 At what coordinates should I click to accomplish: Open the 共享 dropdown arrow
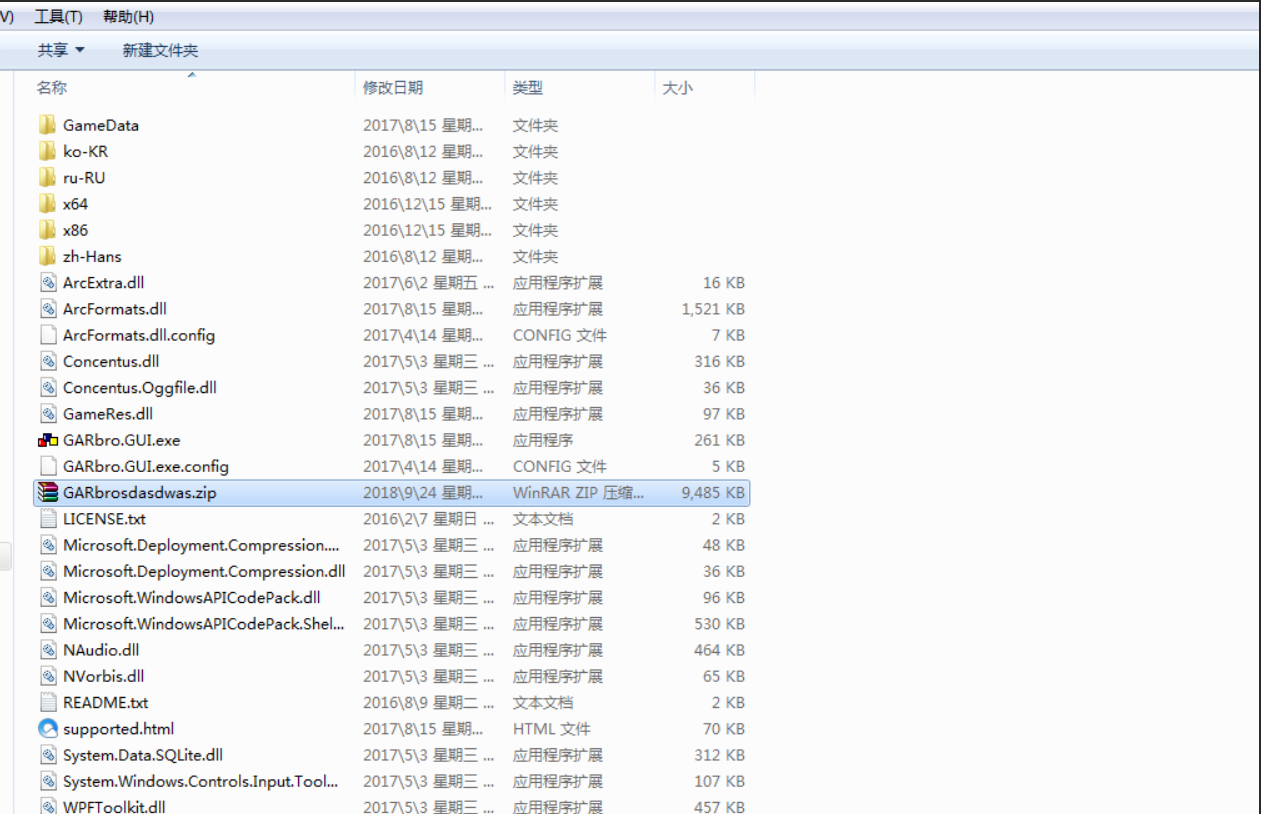click(x=79, y=49)
